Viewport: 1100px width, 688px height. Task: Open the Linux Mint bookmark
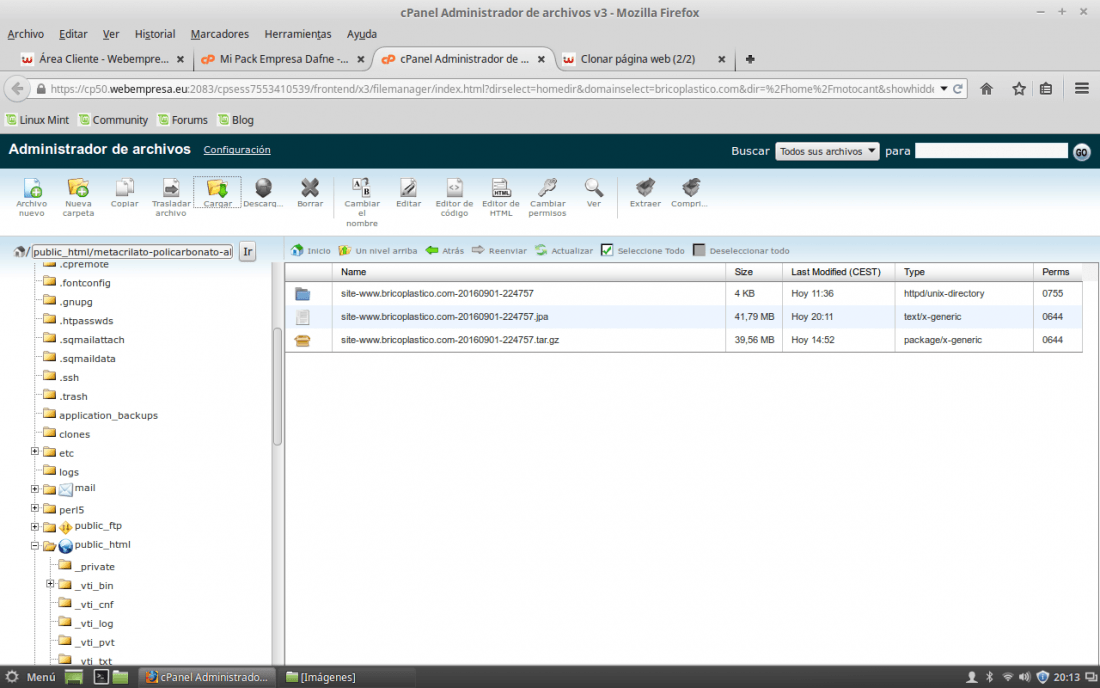(38, 120)
